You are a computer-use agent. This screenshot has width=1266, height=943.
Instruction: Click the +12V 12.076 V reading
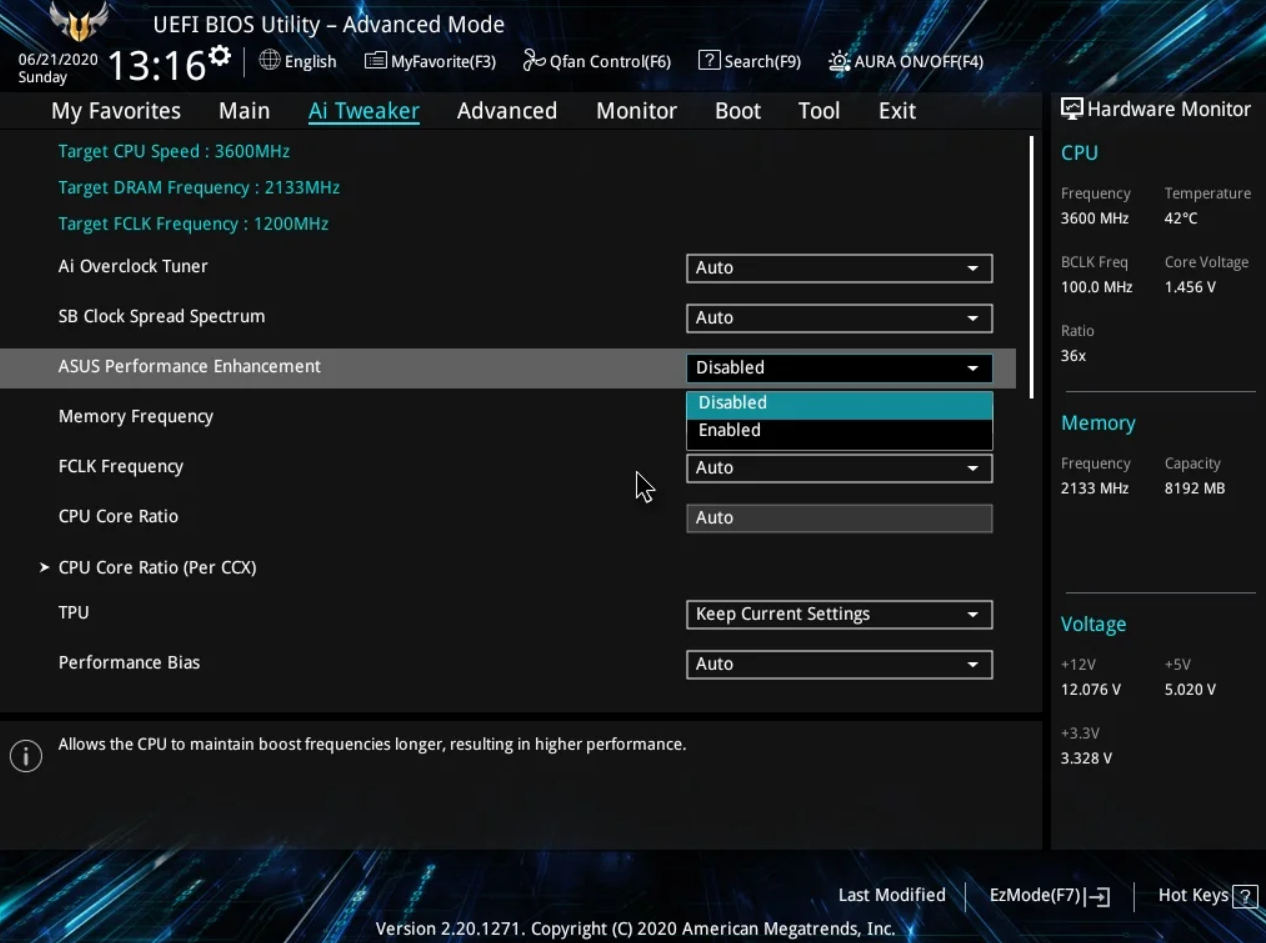1091,690
